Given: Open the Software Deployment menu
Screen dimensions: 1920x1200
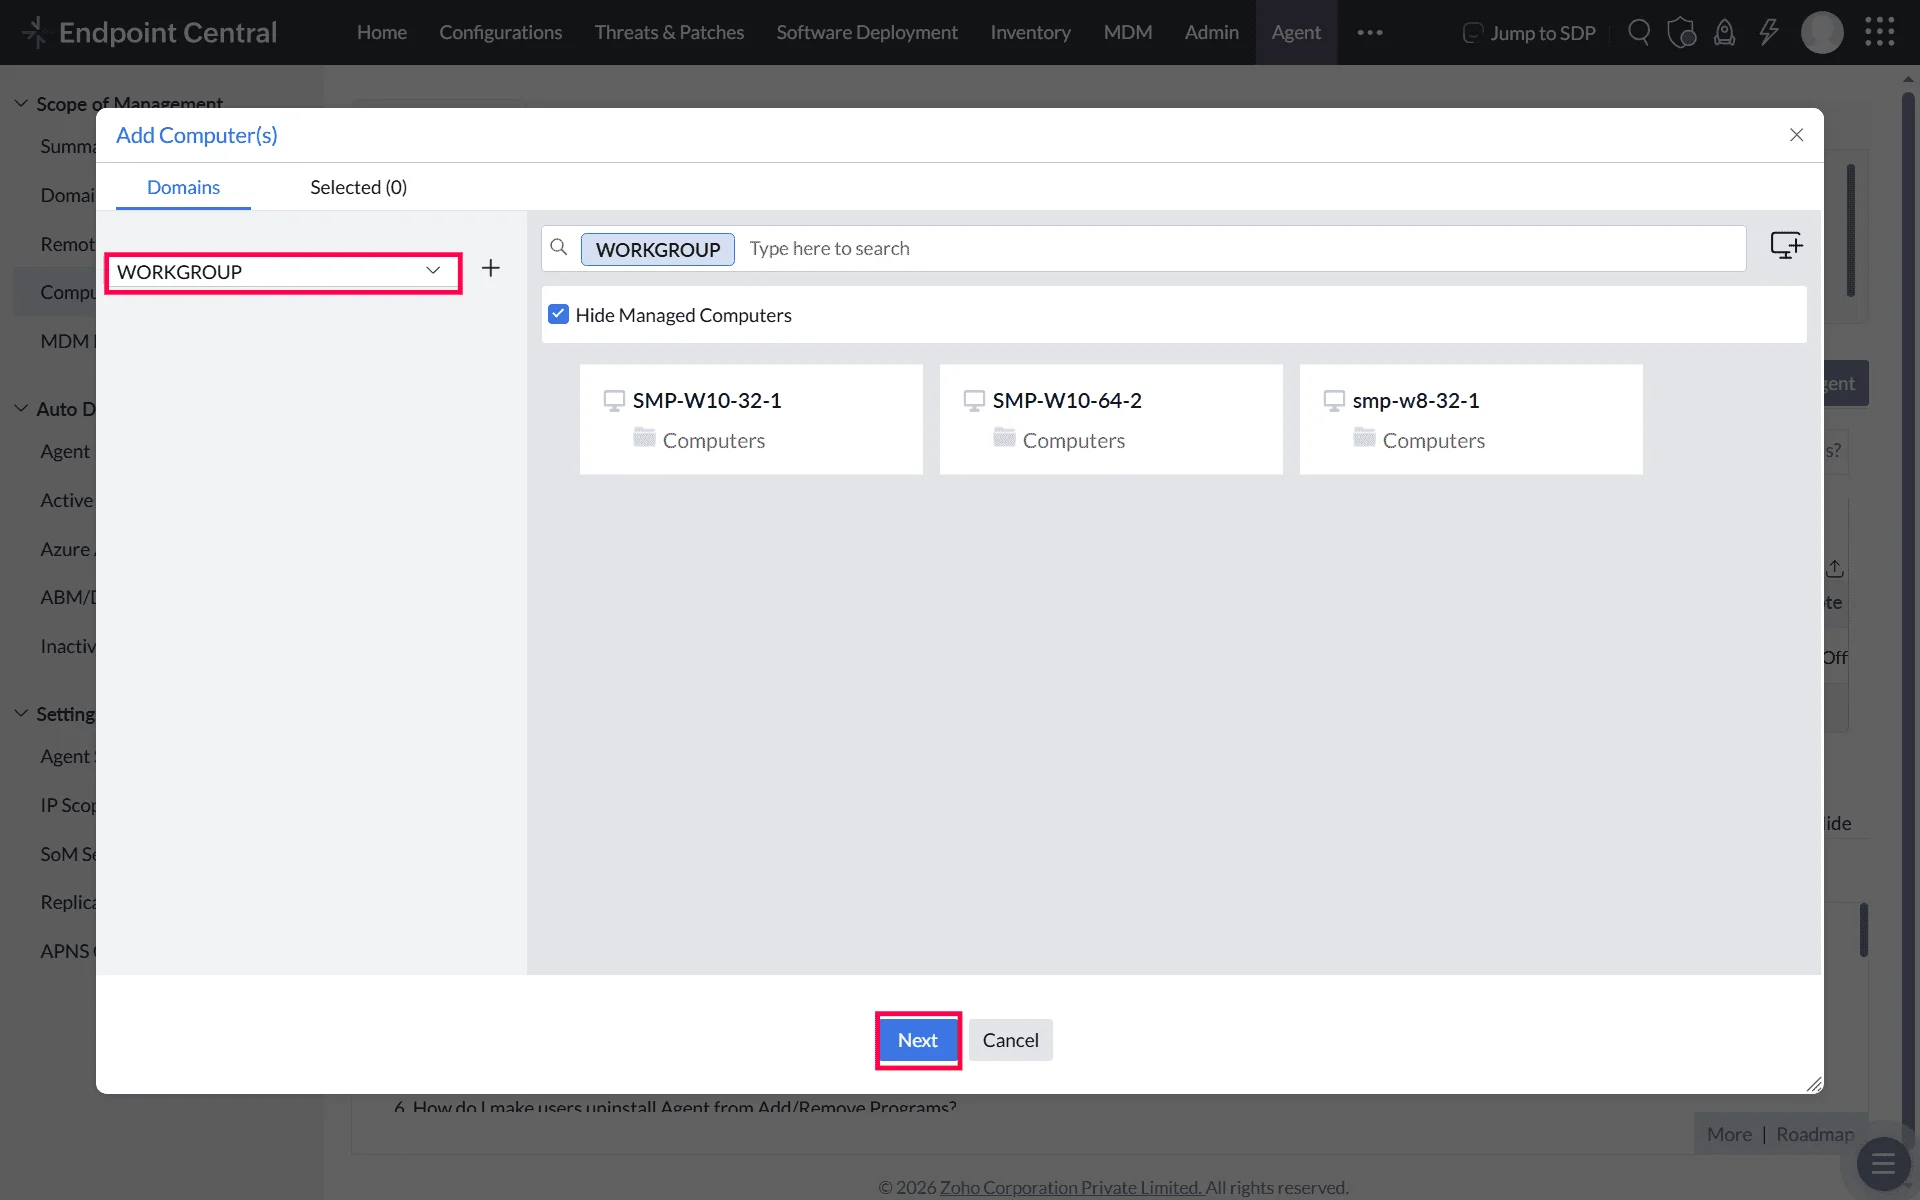Looking at the screenshot, I should click(x=867, y=32).
